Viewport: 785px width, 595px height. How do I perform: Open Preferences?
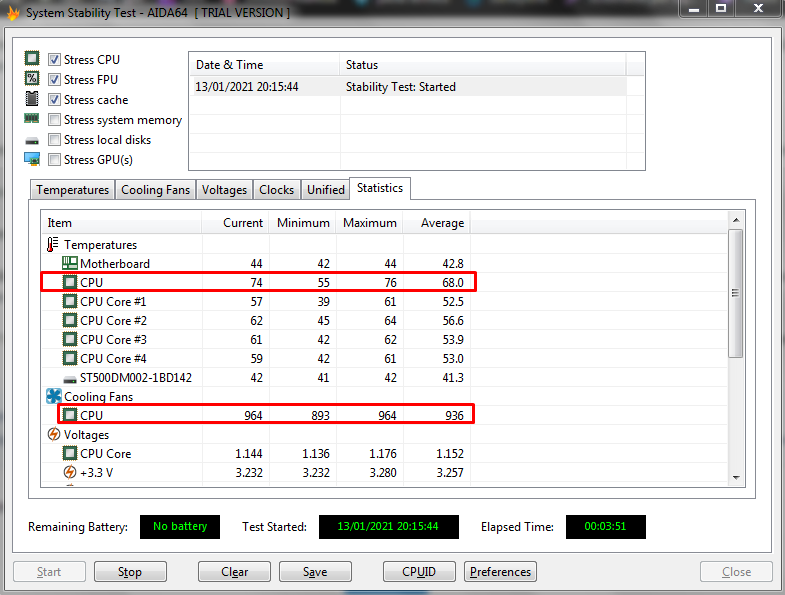500,571
